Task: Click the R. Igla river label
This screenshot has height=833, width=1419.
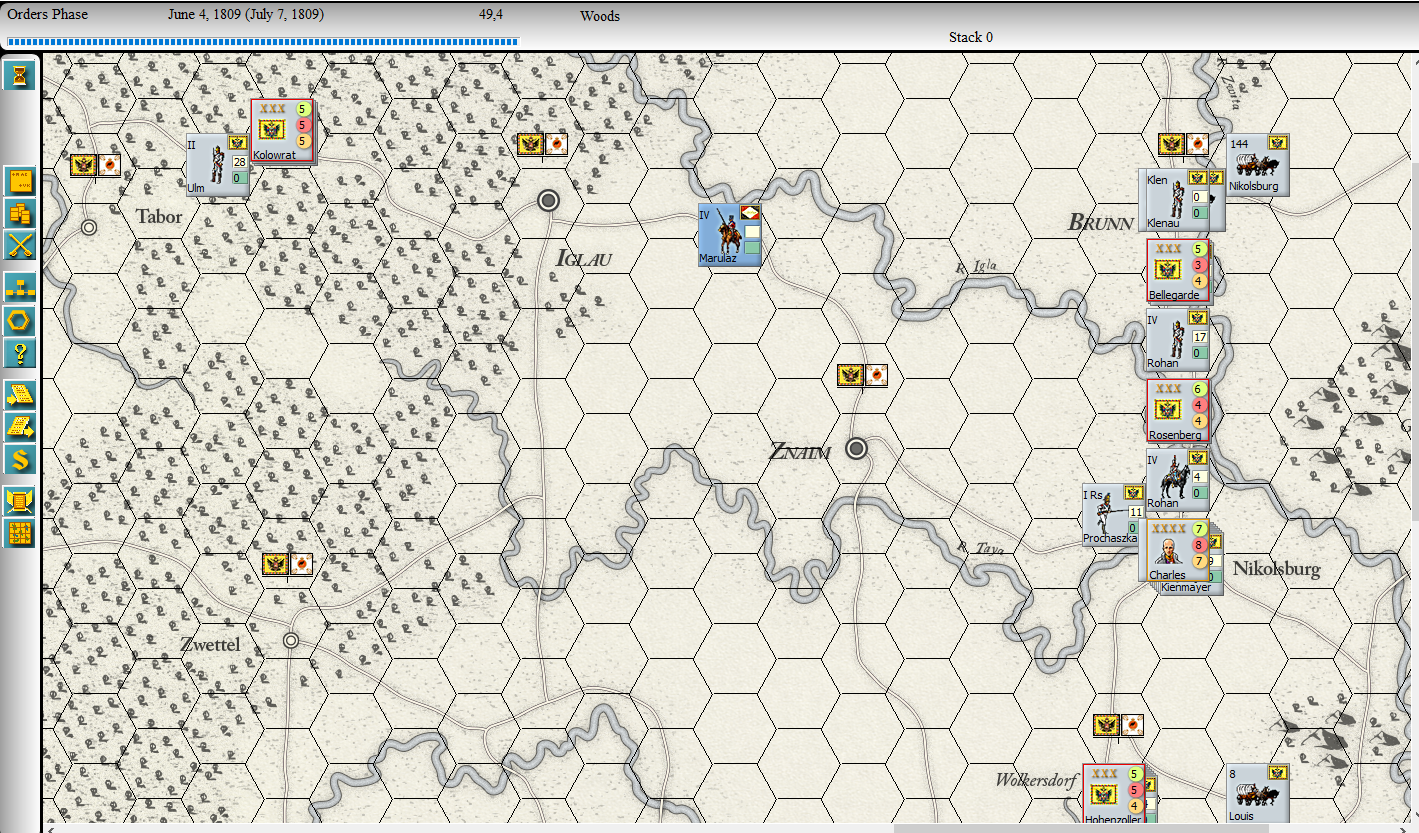Action: click(x=976, y=266)
